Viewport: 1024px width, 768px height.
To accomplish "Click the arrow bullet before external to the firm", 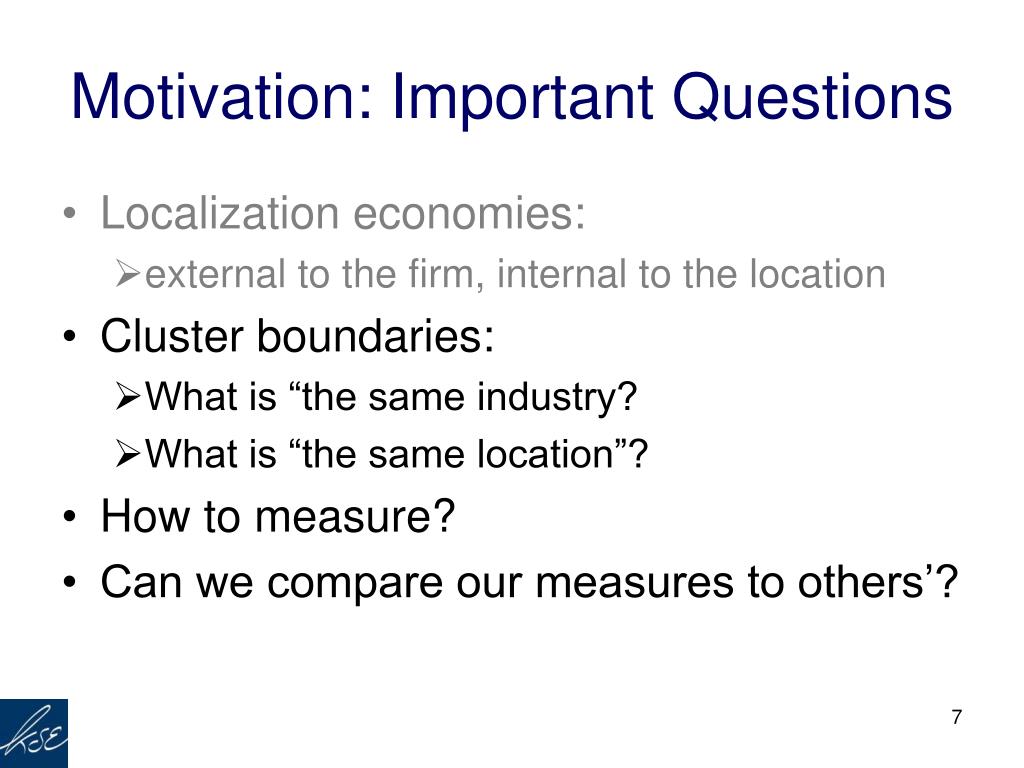I will [x=128, y=274].
